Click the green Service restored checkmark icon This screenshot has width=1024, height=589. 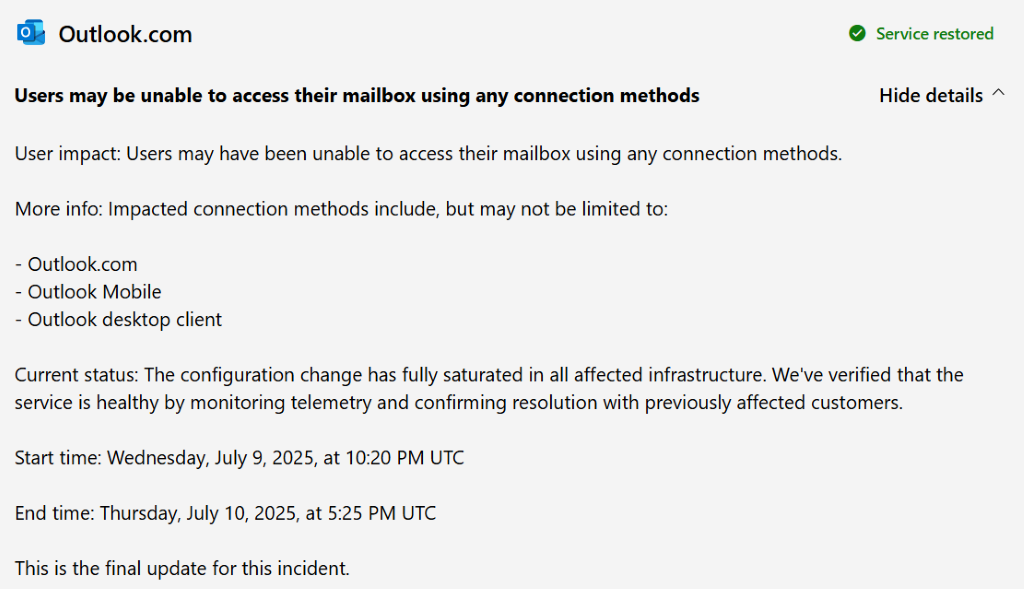coord(857,34)
